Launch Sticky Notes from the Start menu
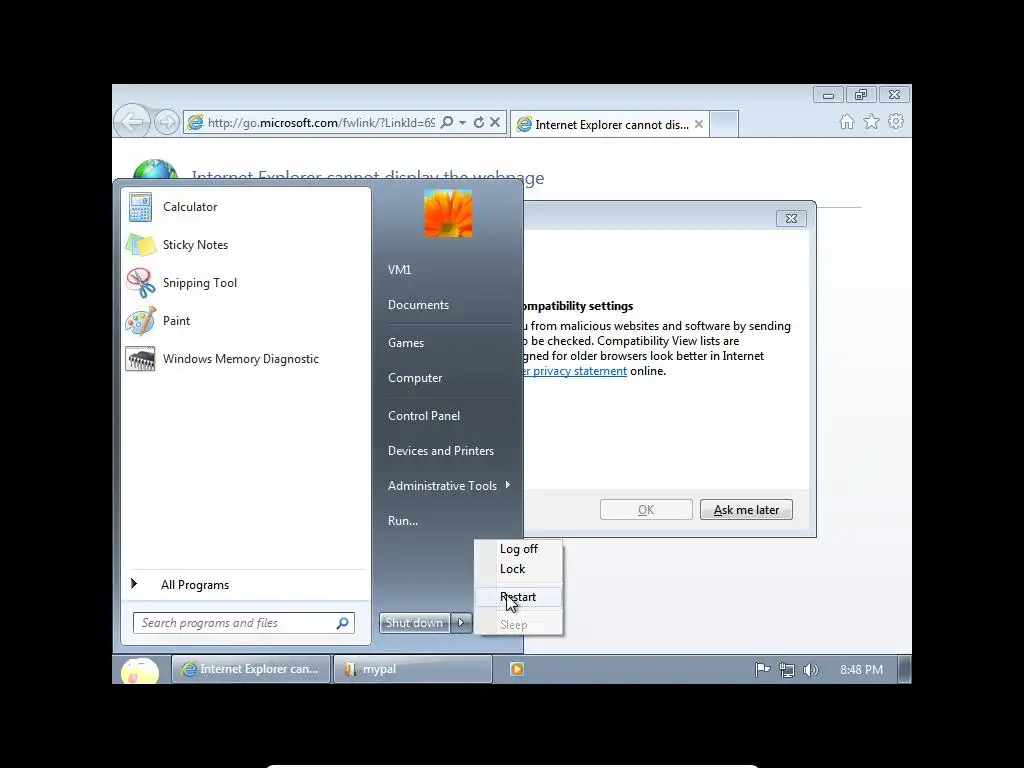 pyautogui.click(x=246, y=245)
